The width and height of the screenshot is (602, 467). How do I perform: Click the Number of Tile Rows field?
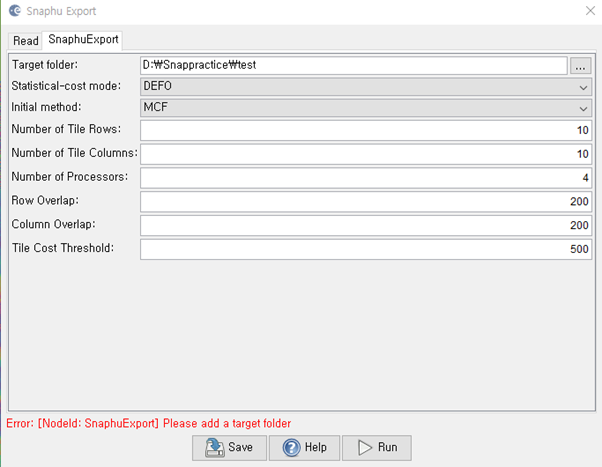tap(366, 130)
